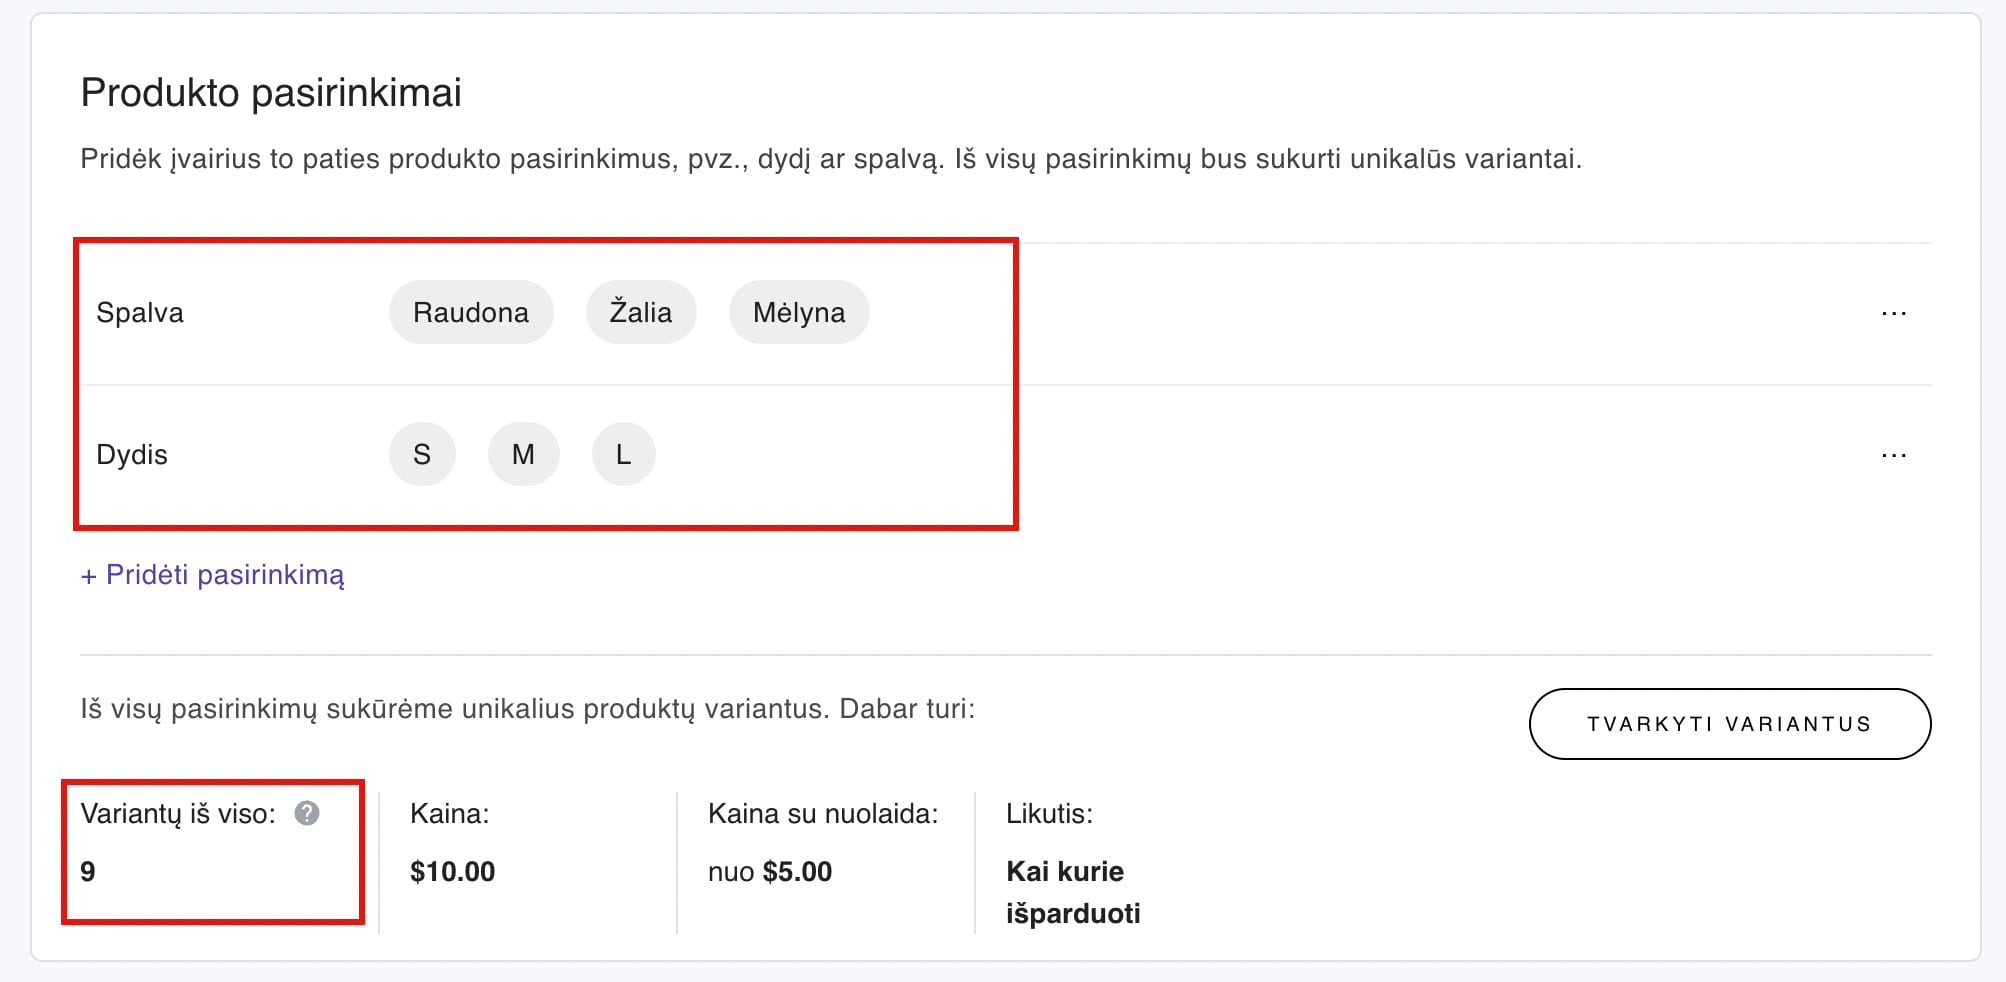Open the help tooltip next to Variantų iš viso
The image size is (2006, 982).
307,813
